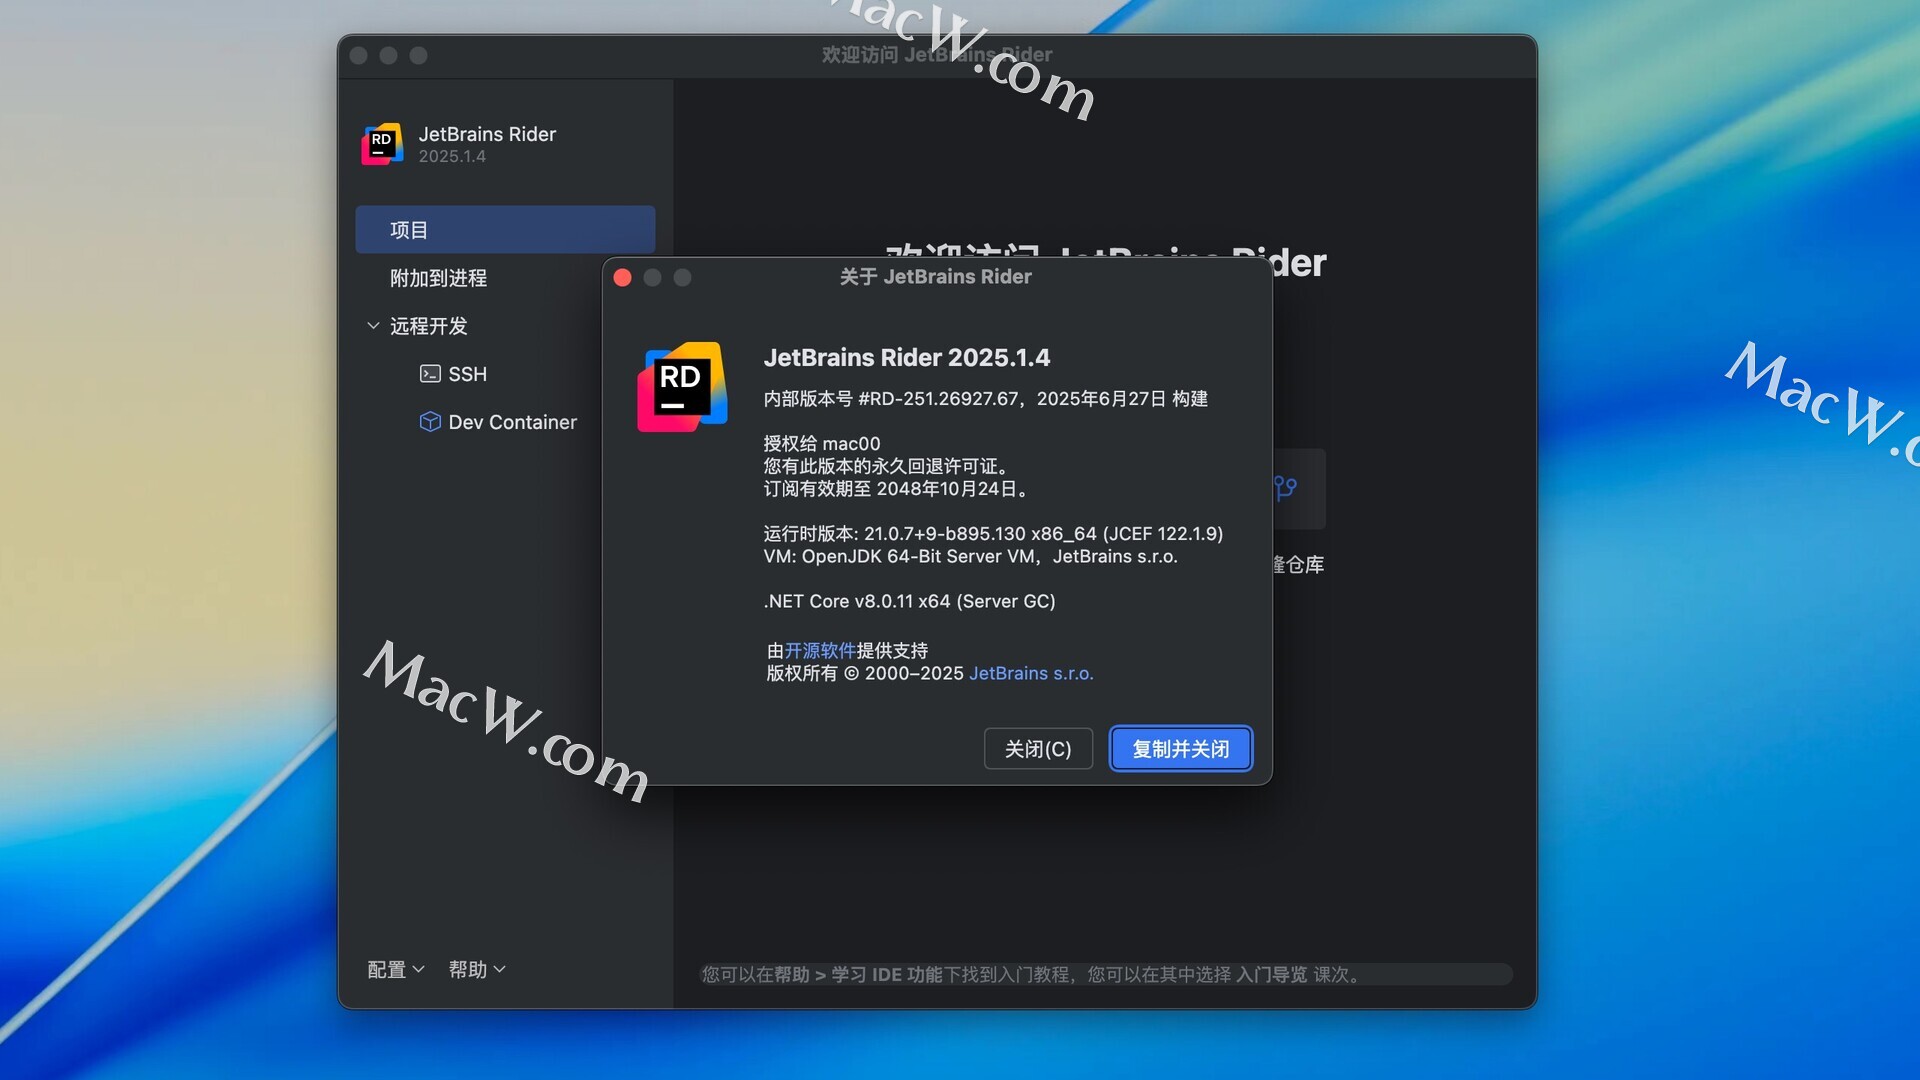This screenshot has height=1080, width=1920.
Task: Click the repository branch icon behind dialog
Action: pyautogui.click(x=1286, y=488)
